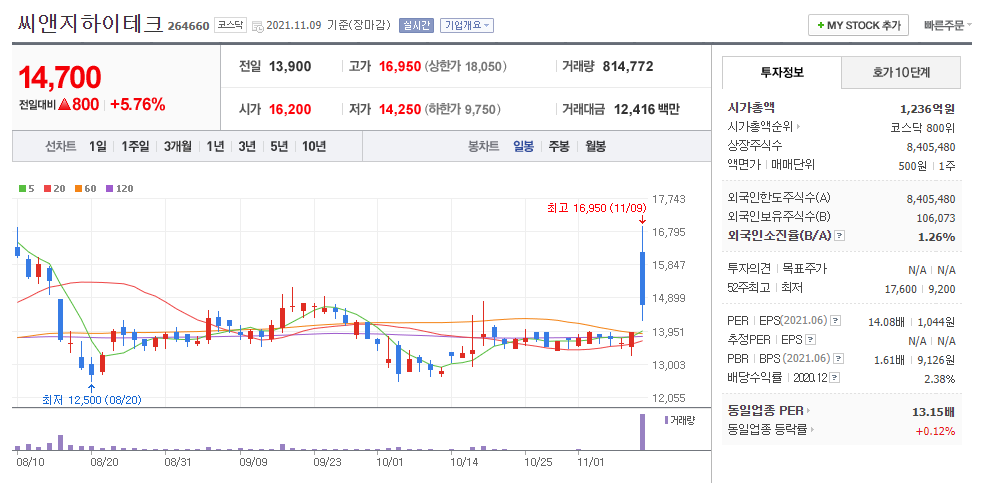
Task: Click the 실시간 badge button
Action: [x=416, y=25]
